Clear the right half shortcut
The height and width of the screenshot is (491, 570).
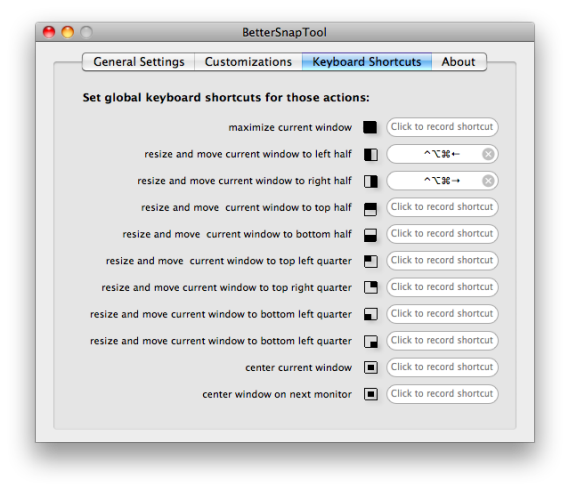pos(488,181)
